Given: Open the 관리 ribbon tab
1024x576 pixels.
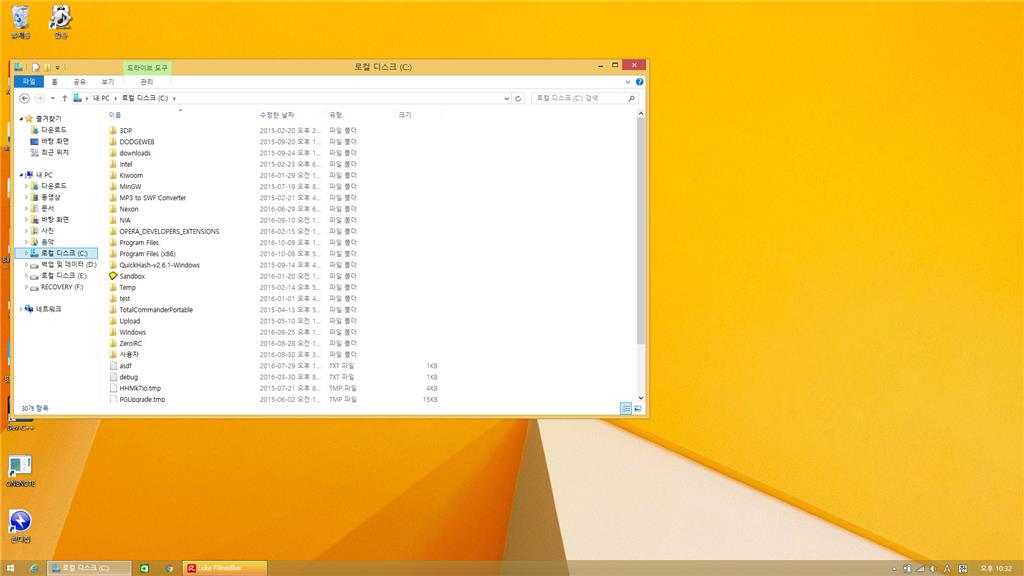Looking at the screenshot, I should coord(147,82).
